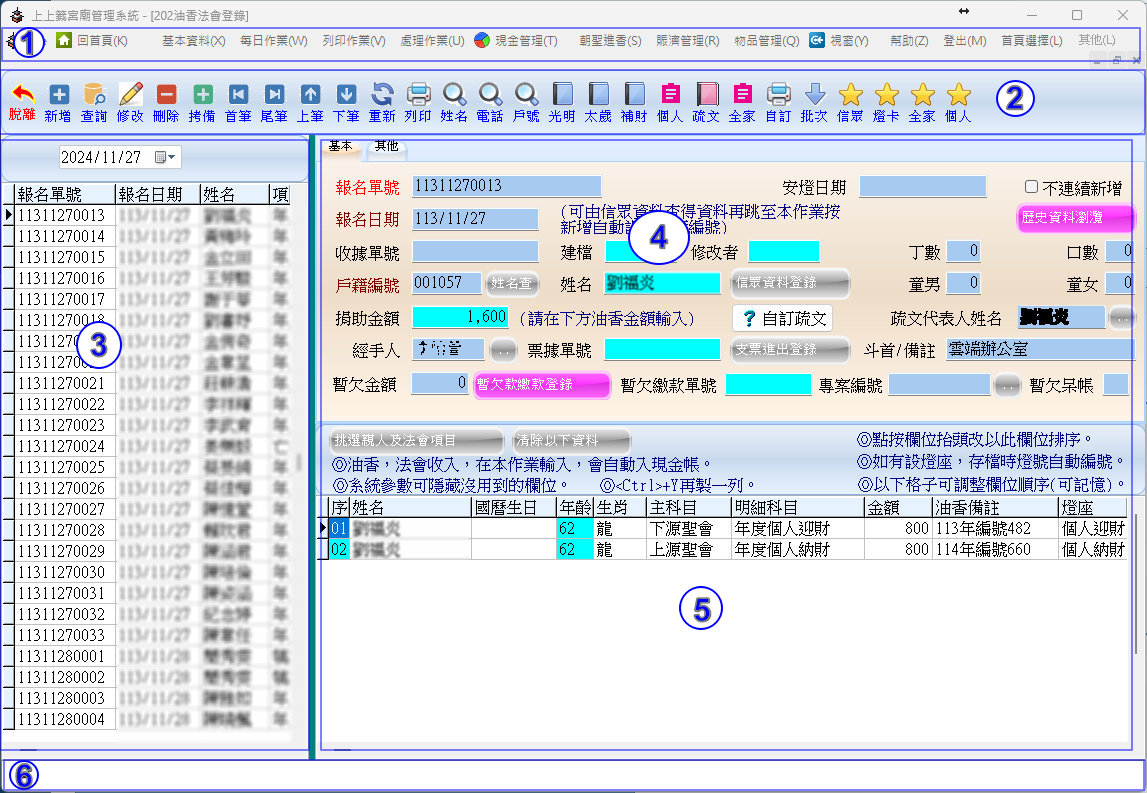
Task: Jump to first record with 首筆
Action: [x=238, y=96]
